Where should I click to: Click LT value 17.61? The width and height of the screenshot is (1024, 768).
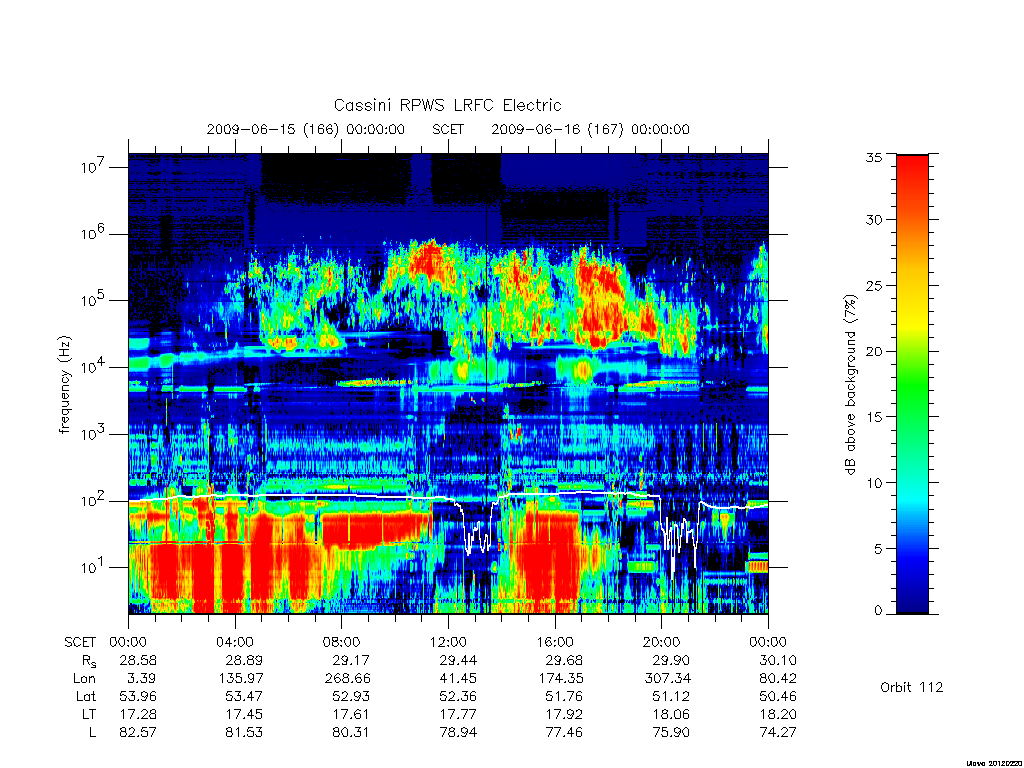coord(351,714)
